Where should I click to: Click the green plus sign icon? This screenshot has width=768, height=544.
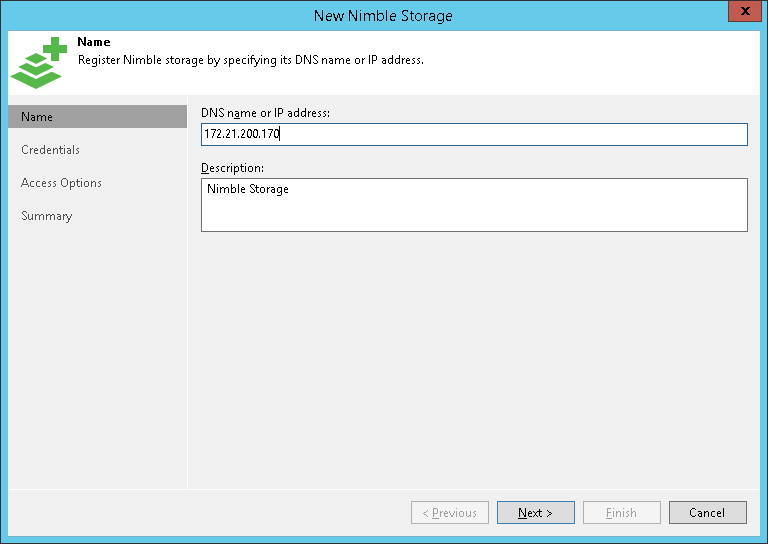[x=56, y=47]
